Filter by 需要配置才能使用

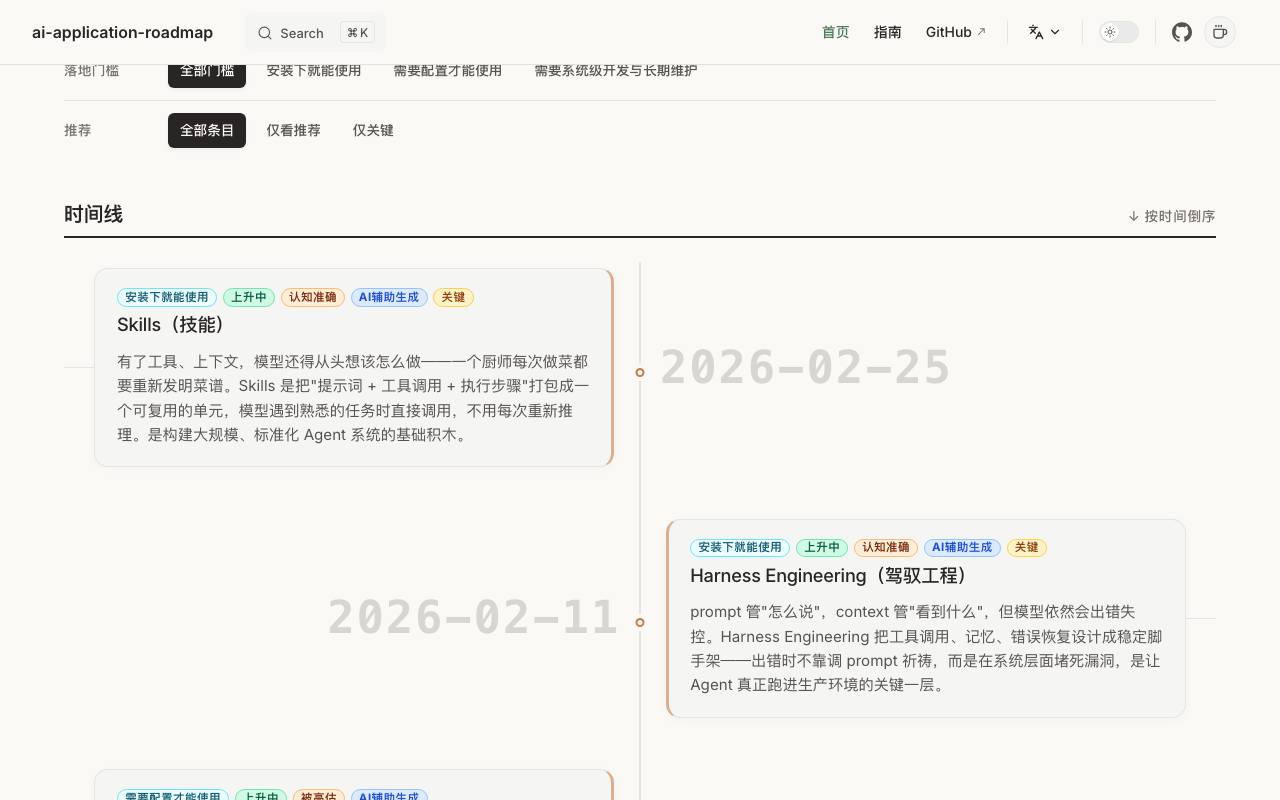[448, 71]
